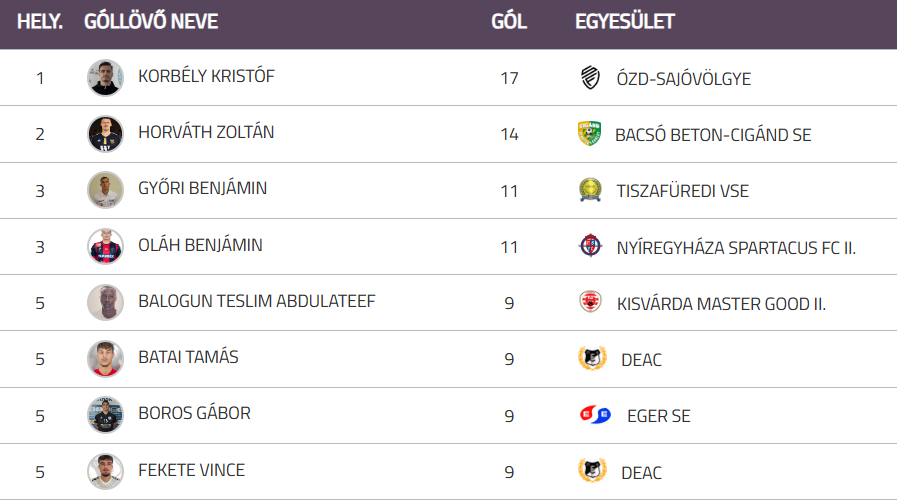Open the Tiszafüredi VSE team link

[x=683, y=190]
